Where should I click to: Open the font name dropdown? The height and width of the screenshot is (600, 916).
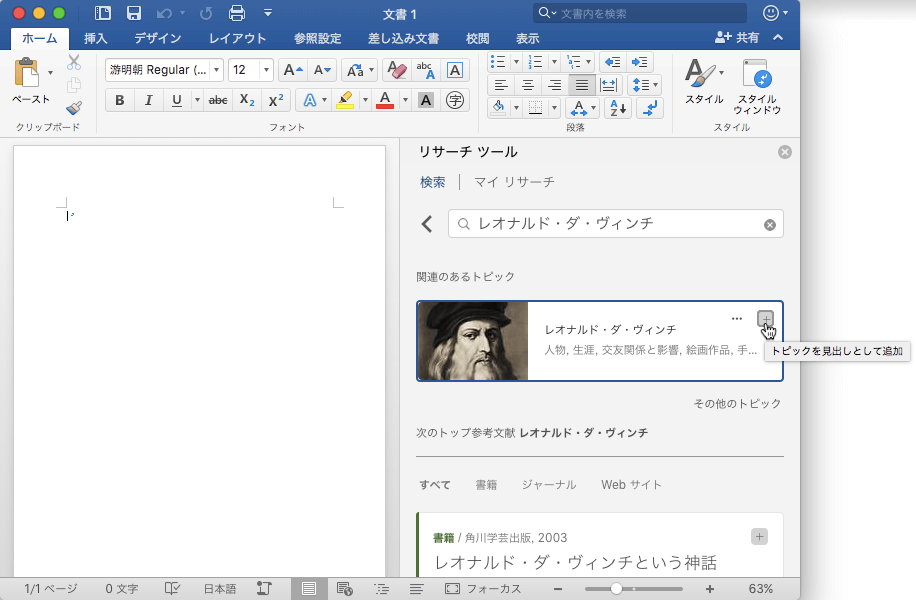coord(216,70)
